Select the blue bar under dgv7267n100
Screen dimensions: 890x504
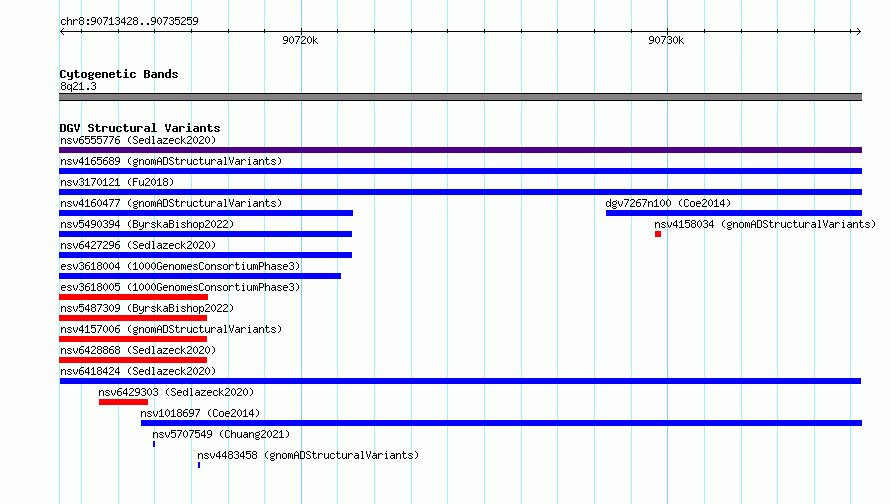(x=734, y=213)
